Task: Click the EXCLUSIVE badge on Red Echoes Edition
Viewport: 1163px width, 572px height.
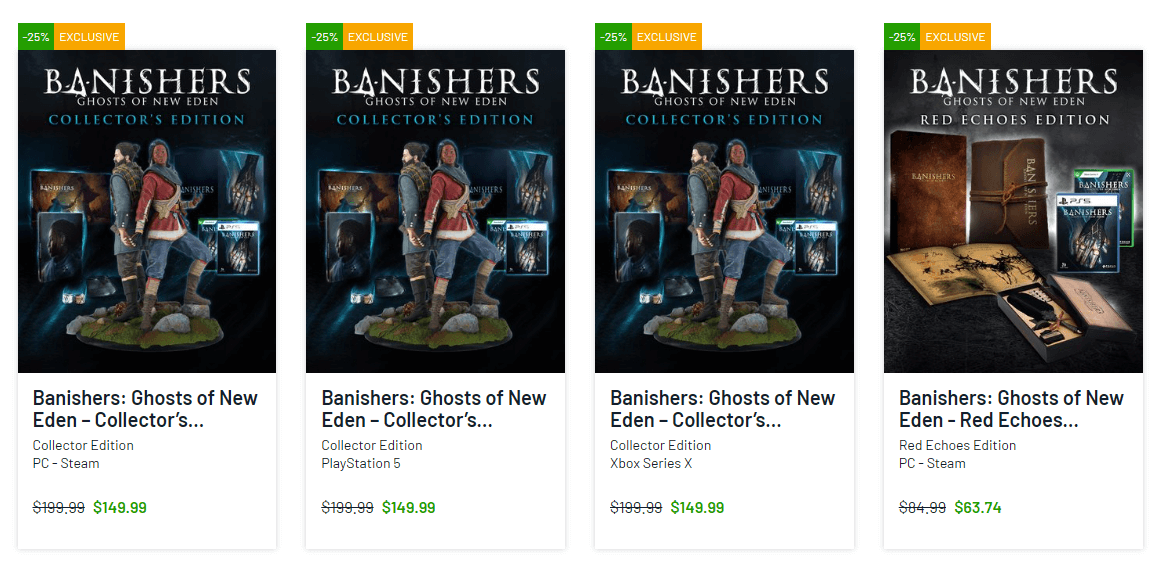Action: pos(955,37)
